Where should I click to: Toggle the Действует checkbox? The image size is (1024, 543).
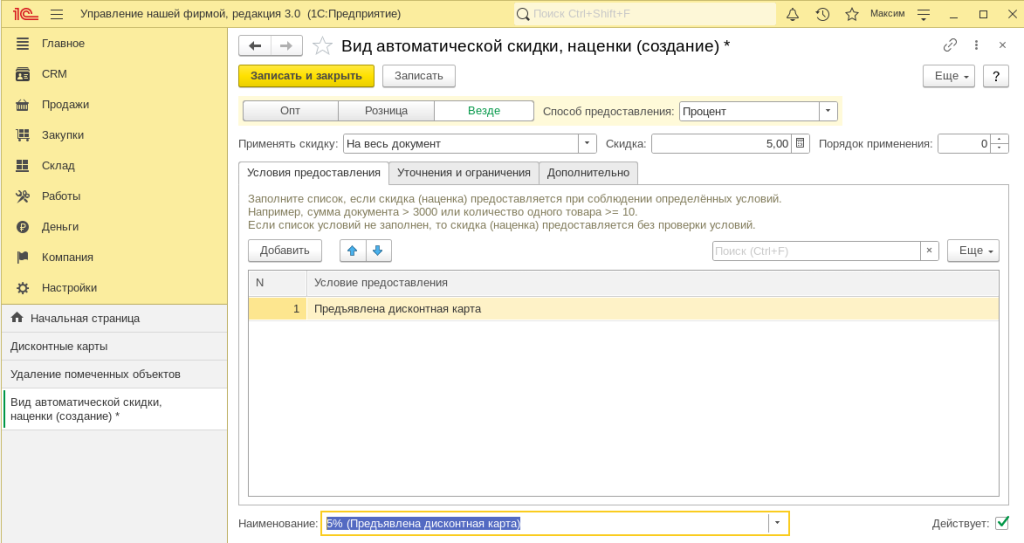pos(1002,523)
